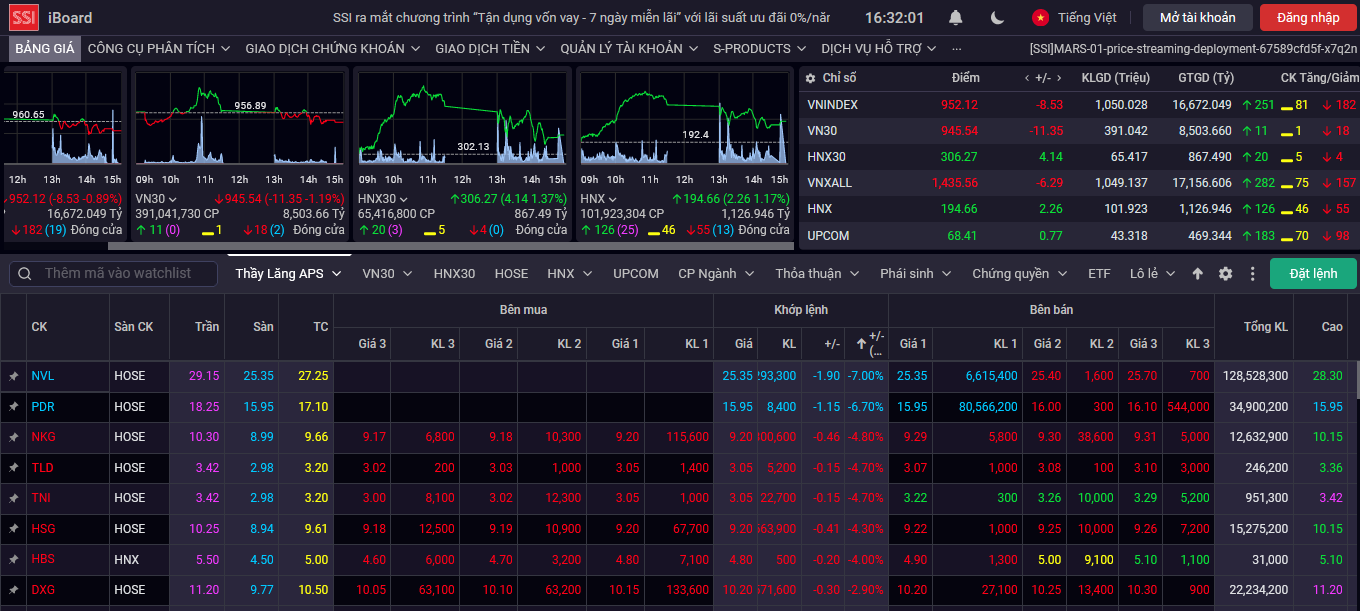Click the pin icon for TLD row
This screenshot has height=611, width=1360.
pyautogui.click(x=13, y=468)
